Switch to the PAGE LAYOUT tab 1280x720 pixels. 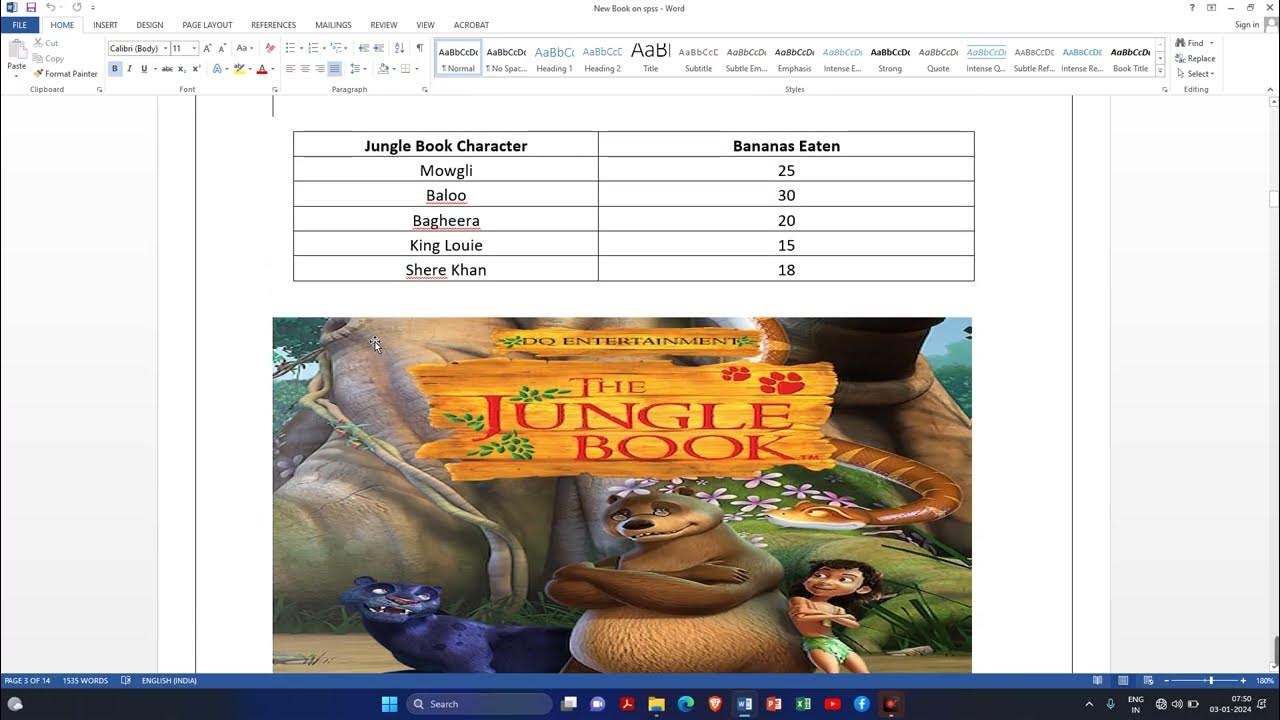pos(207,25)
